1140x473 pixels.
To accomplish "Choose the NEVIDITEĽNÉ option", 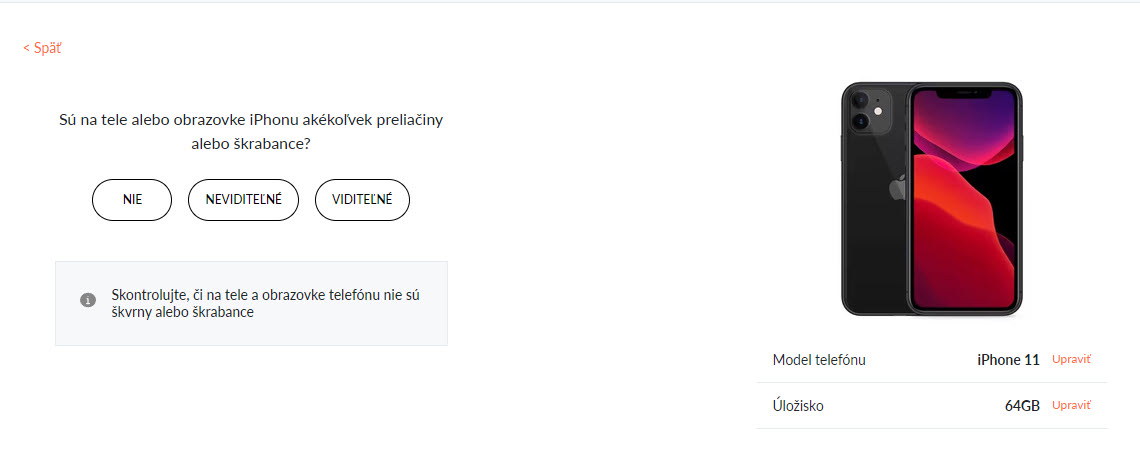I will click(x=243, y=200).
